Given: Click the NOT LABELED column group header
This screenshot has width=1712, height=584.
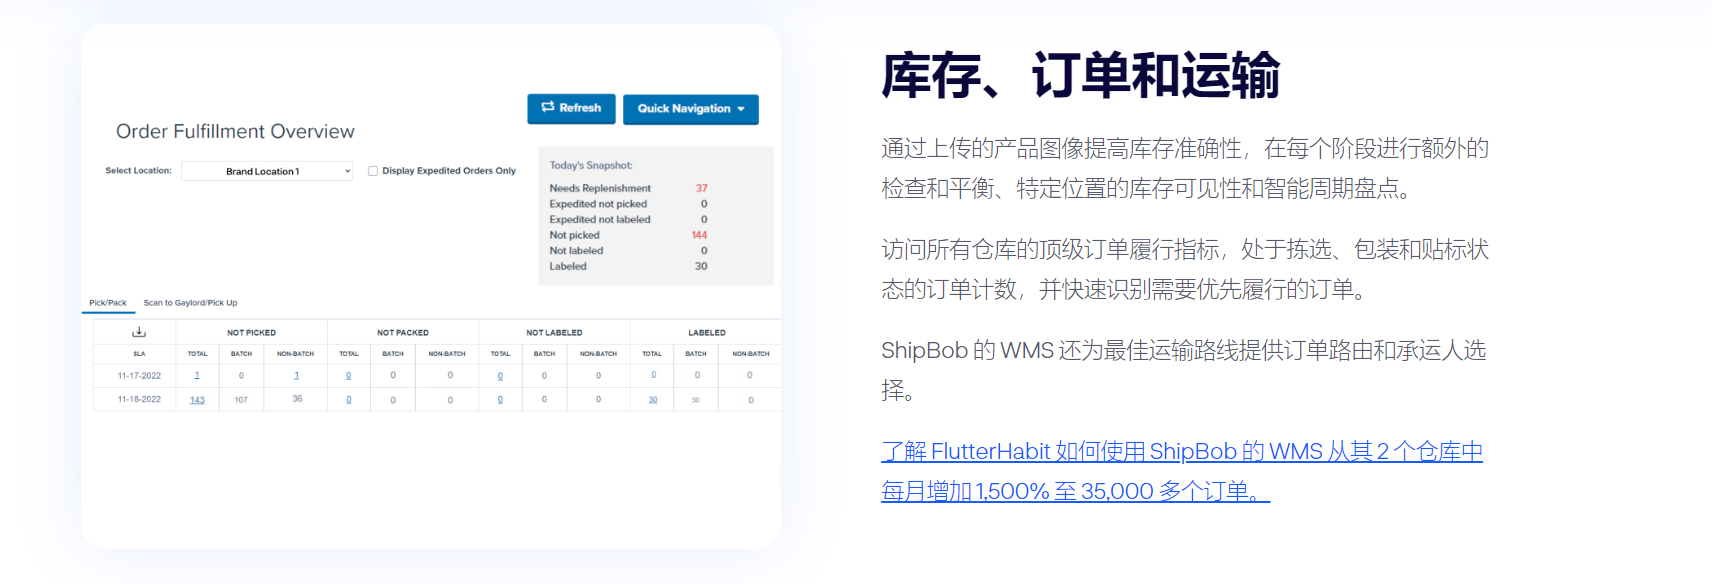Looking at the screenshot, I should [554, 333].
